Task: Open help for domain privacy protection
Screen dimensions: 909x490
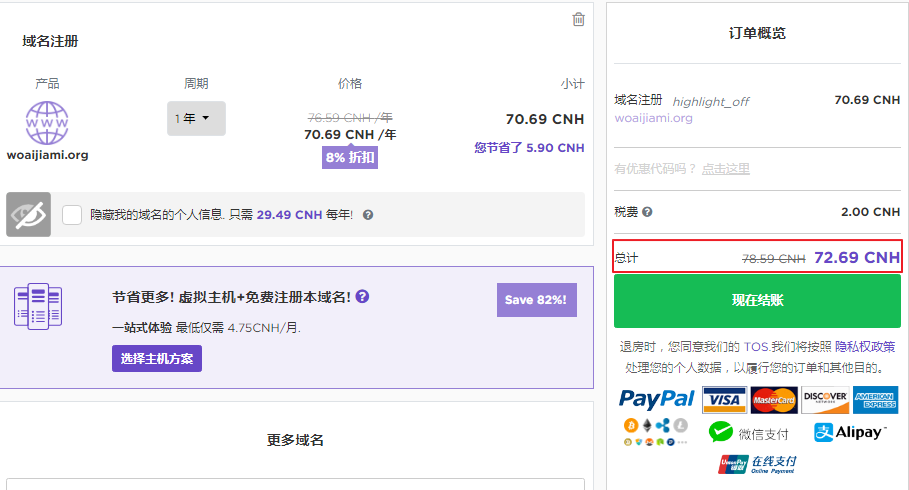Action: 368,215
